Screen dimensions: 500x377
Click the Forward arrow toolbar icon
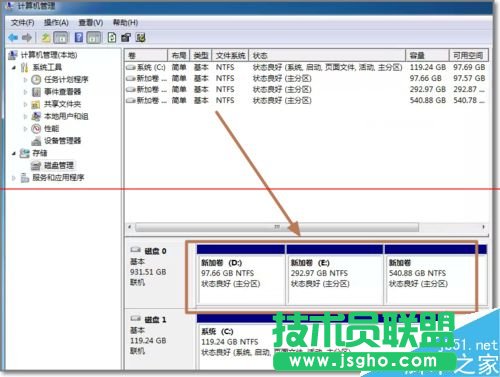pos(27,38)
